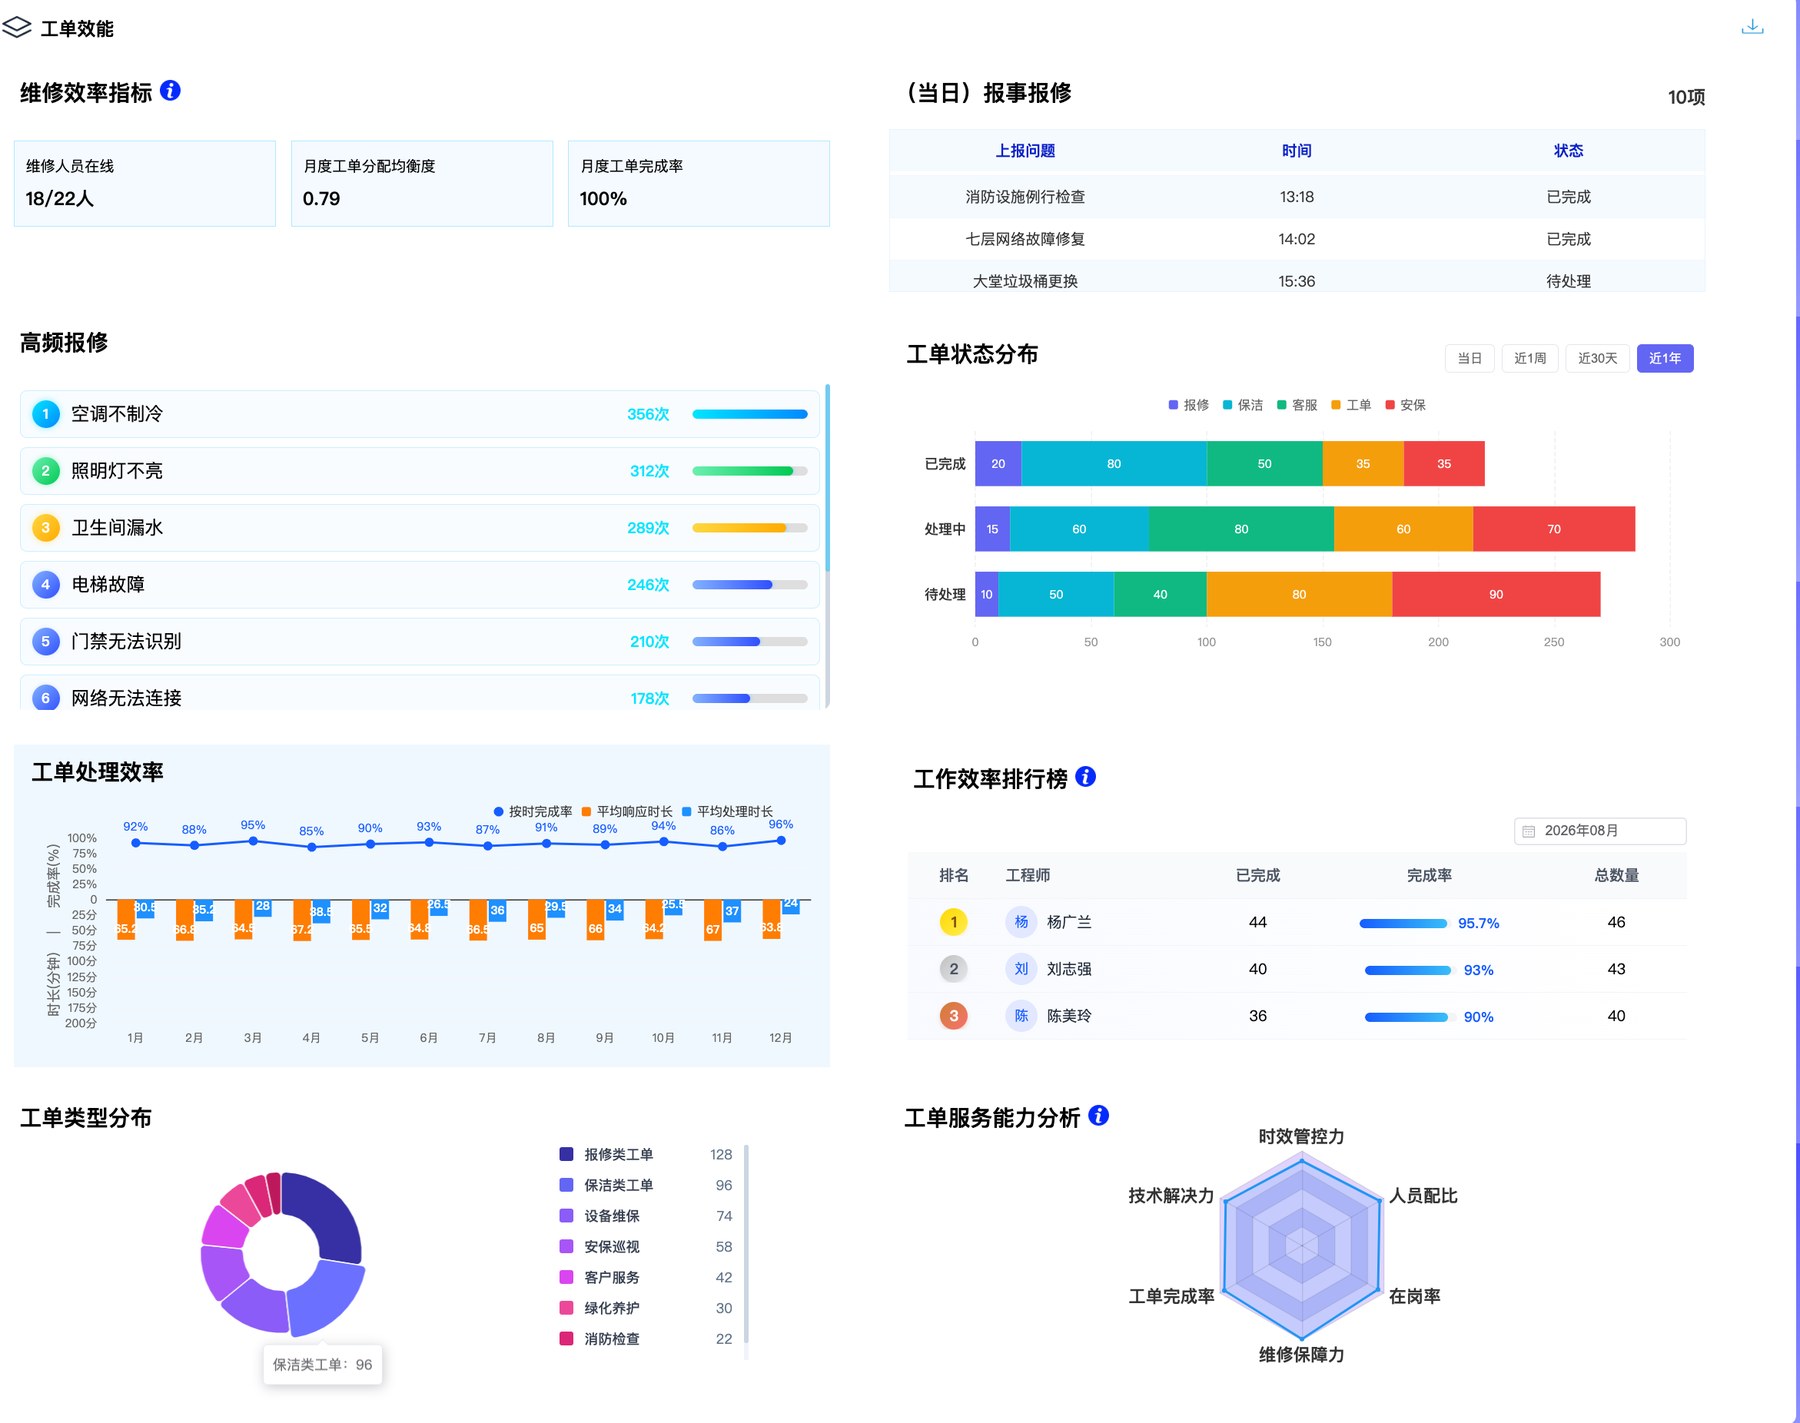The image size is (1800, 1423).
Task: Toggle 按时完成率 legend series
Action: [x=533, y=812]
